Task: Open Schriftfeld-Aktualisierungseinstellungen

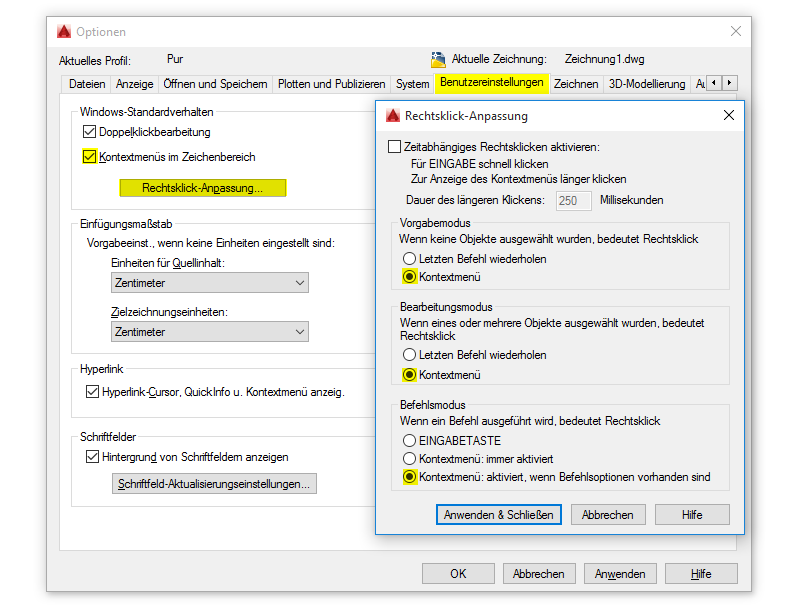Action: coord(213,484)
